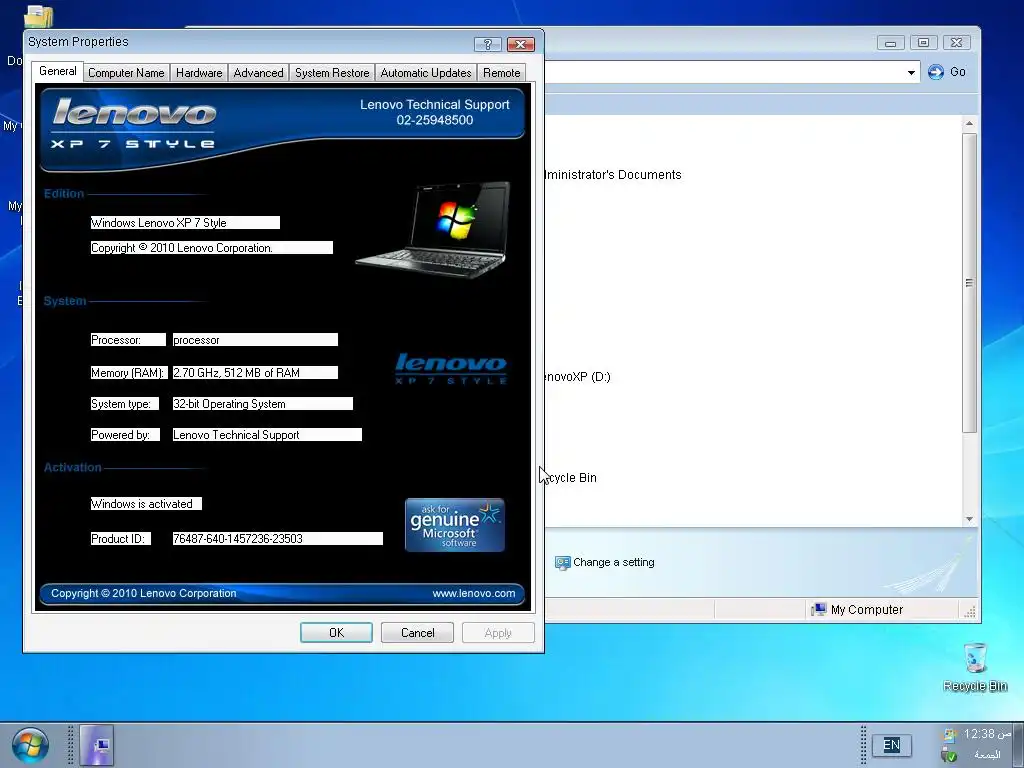Image resolution: width=1024 pixels, height=768 pixels.
Task: Minimize the background My Computer window
Action: (x=890, y=43)
